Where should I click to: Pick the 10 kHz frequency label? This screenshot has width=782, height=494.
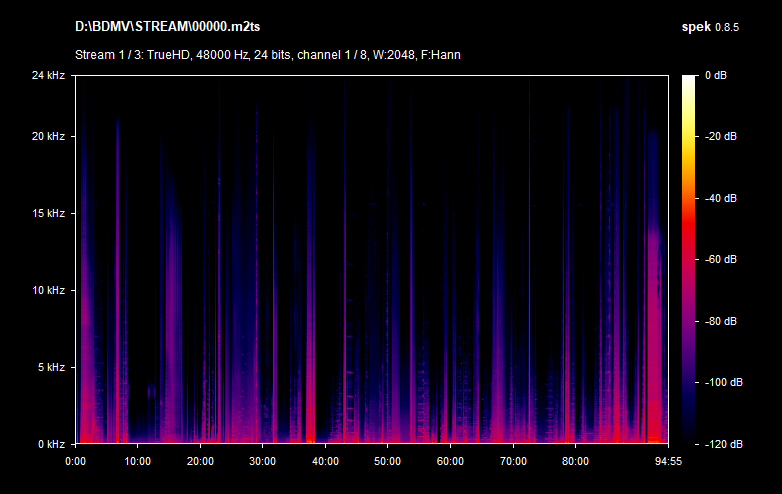(48, 290)
